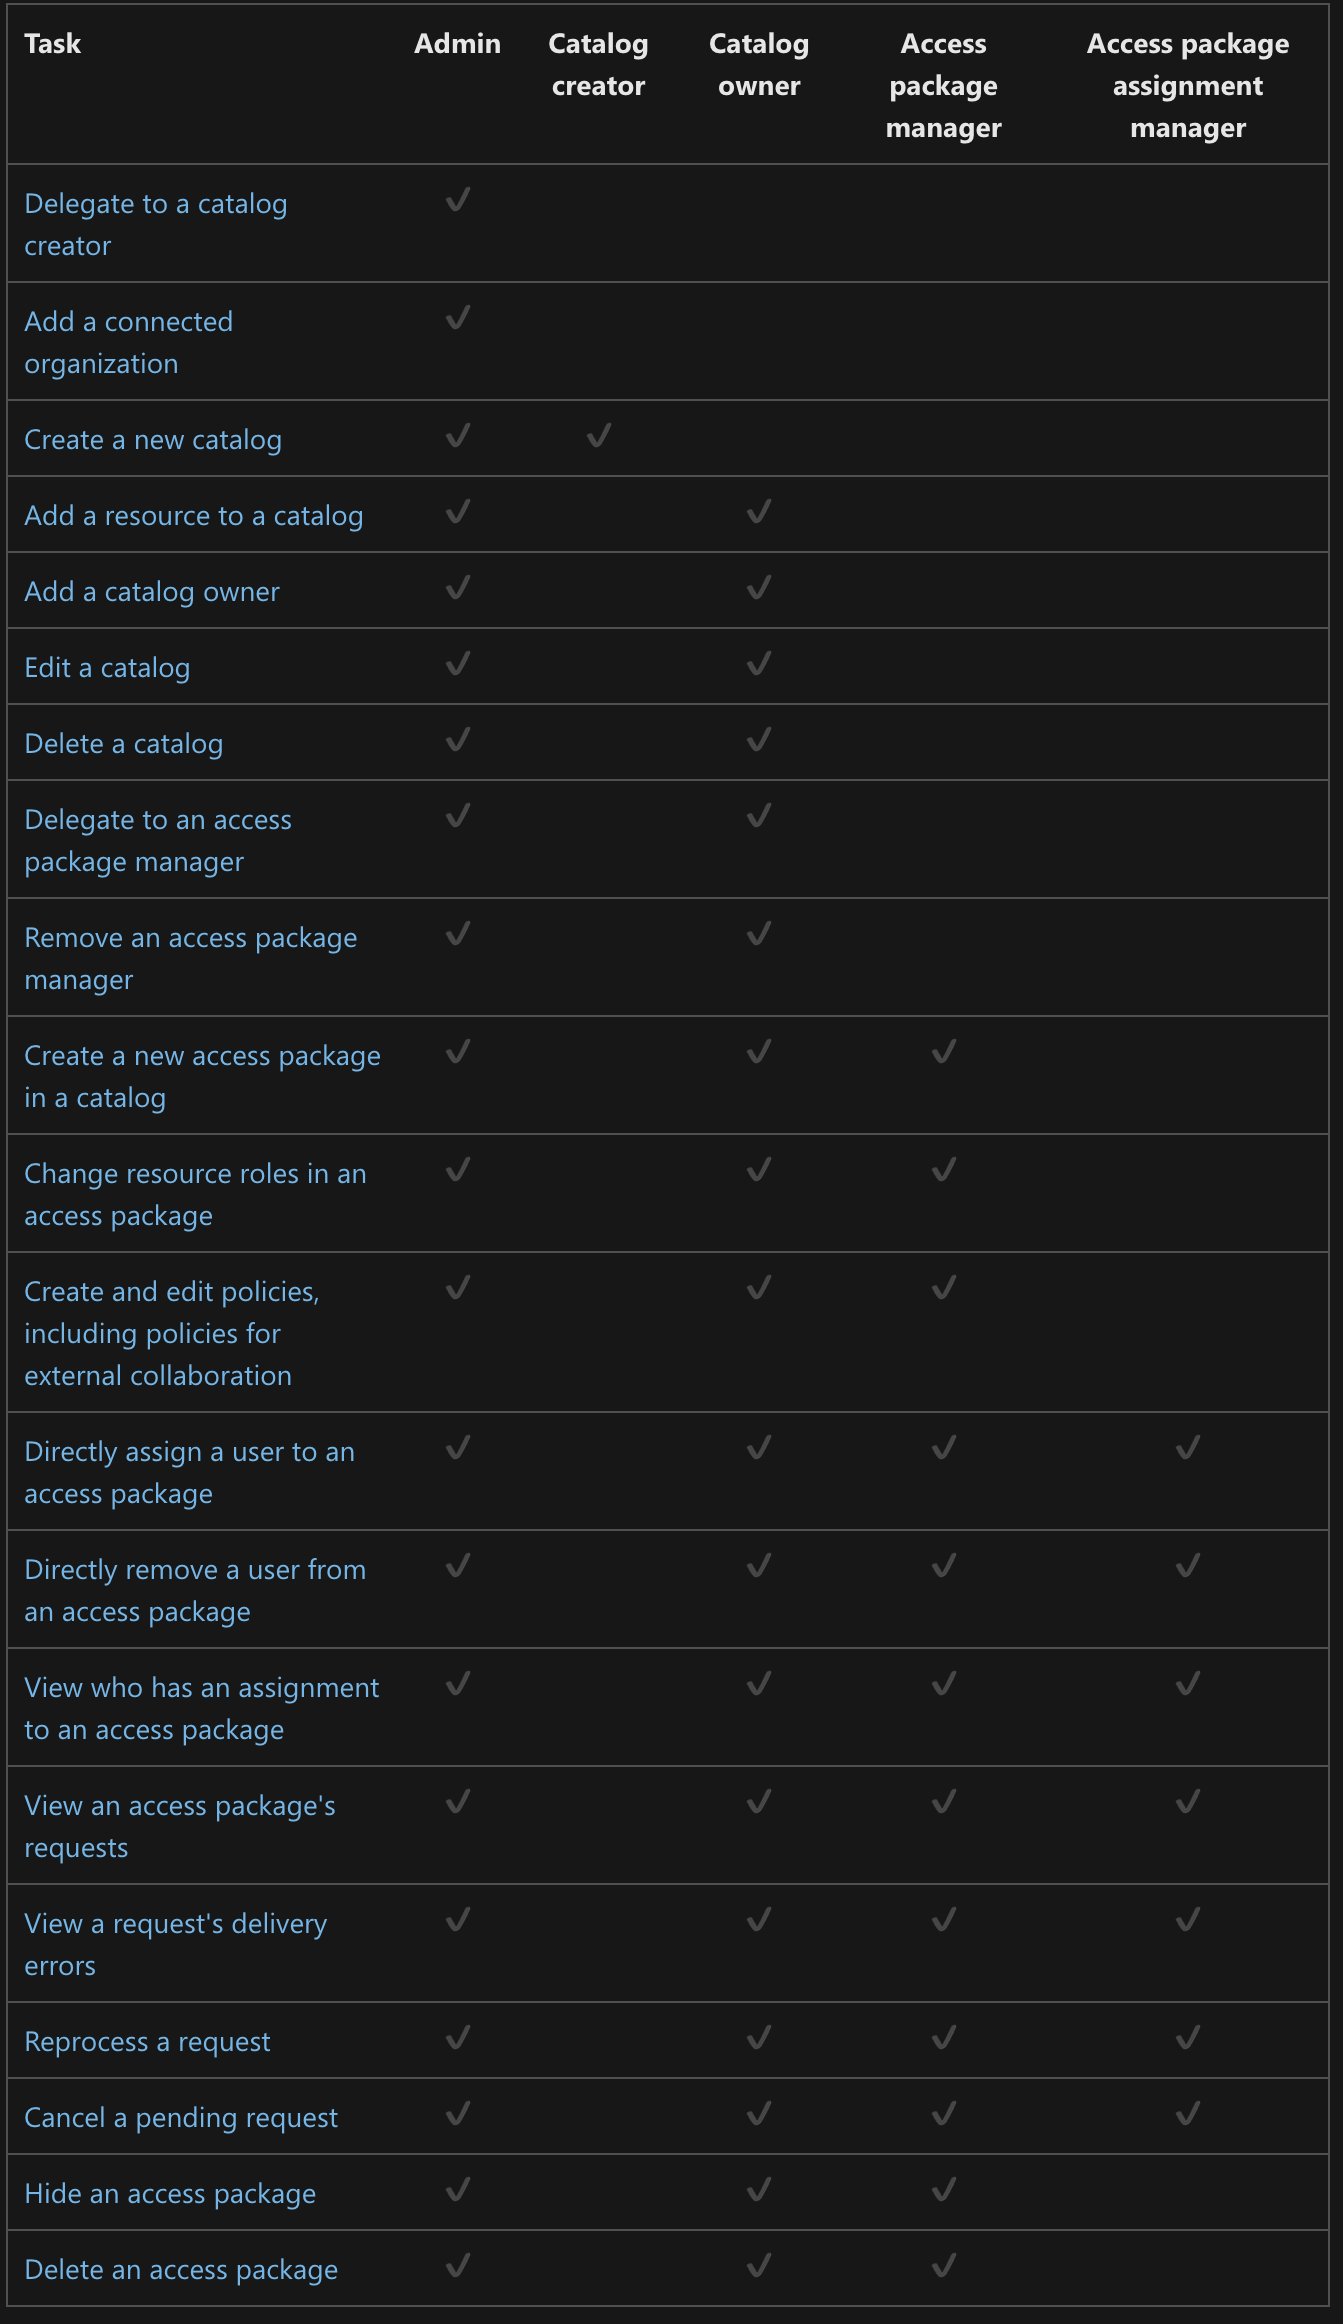Click the 'Edit a catalog' link
This screenshot has height=2324, width=1343.
pyautogui.click(x=107, y=668)
